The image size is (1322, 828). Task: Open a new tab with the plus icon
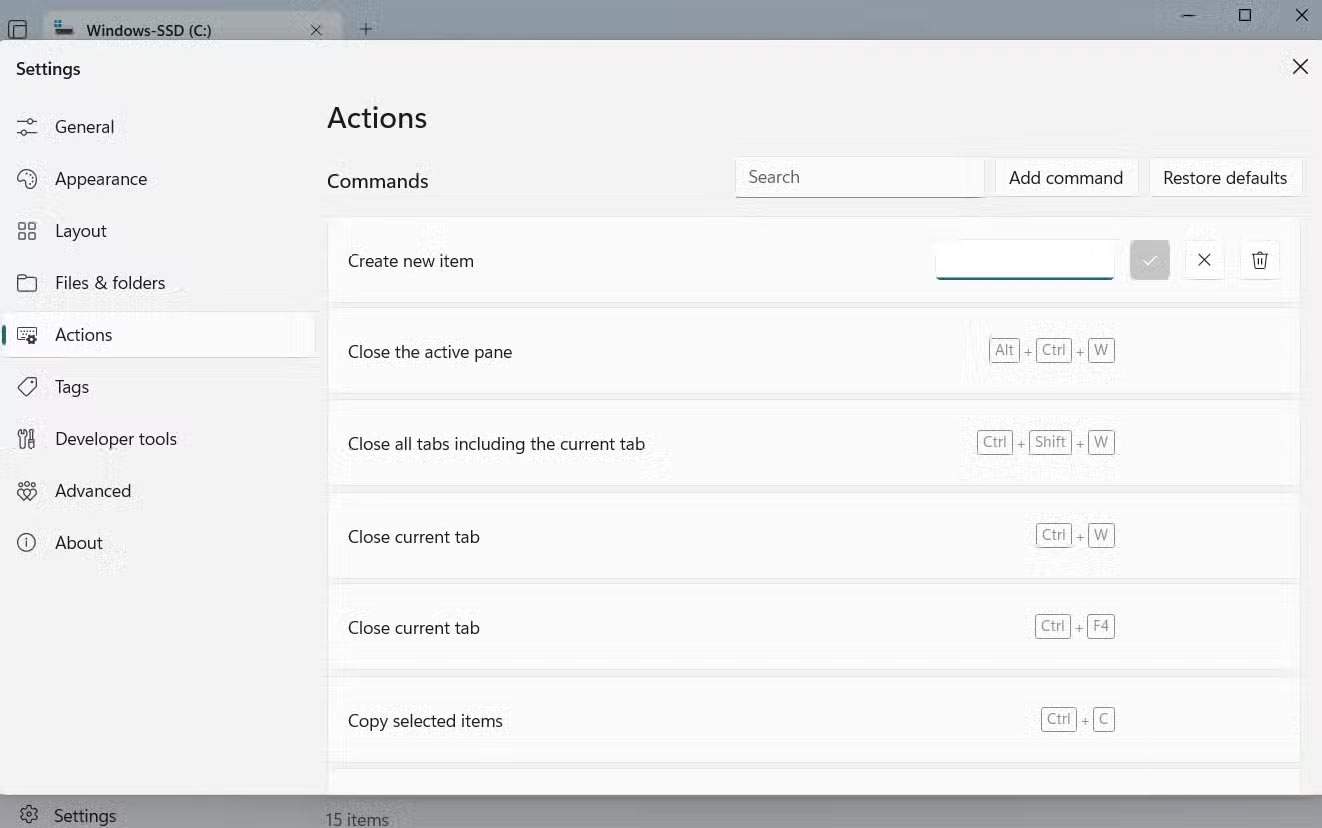click(x=366, y=29)
